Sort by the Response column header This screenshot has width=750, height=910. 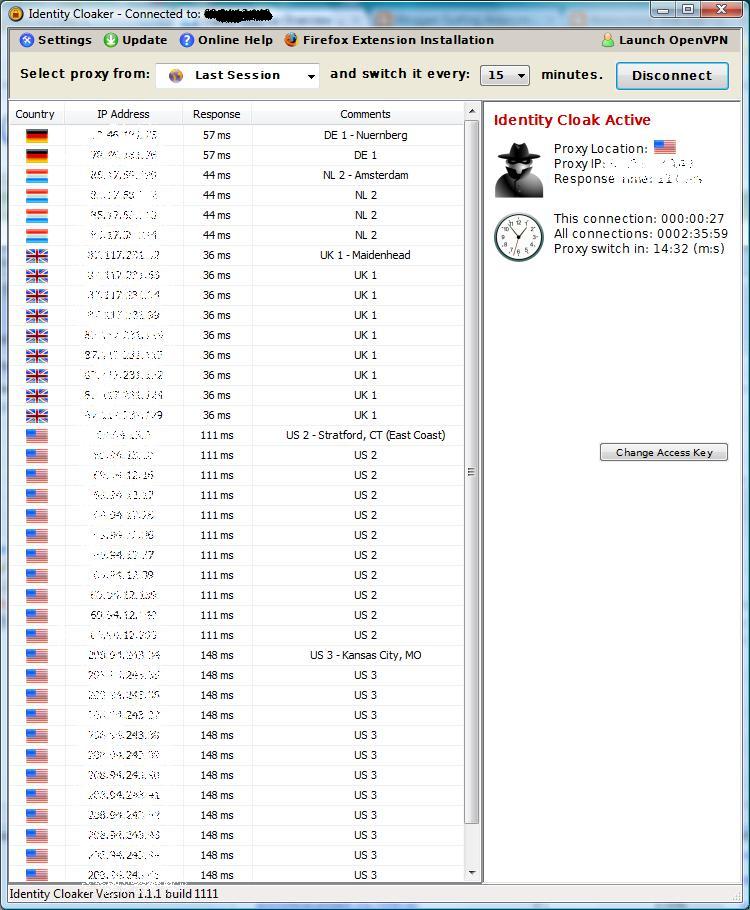pos(217,114)
